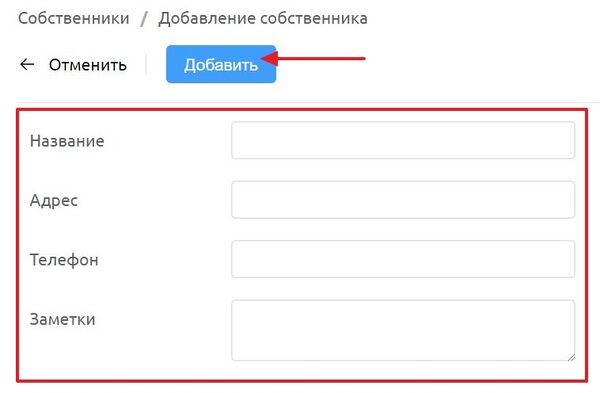Click the blue Добавить button
Viewport: 600px width, 393px height.
coord(221,64)
